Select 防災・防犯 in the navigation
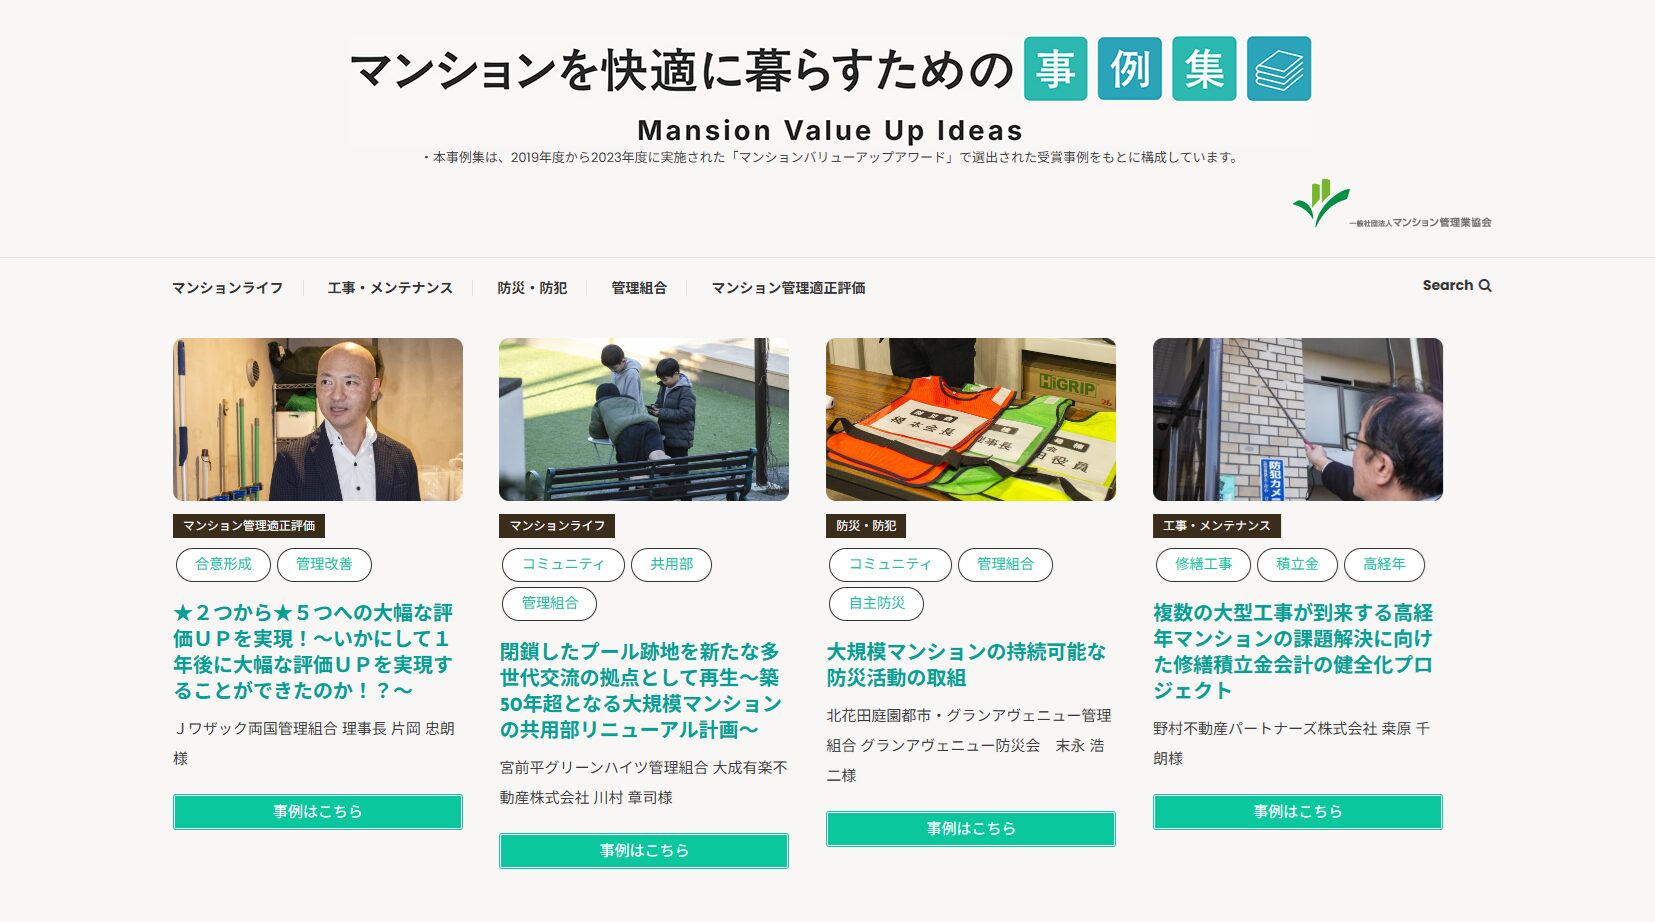 (532, 288)
